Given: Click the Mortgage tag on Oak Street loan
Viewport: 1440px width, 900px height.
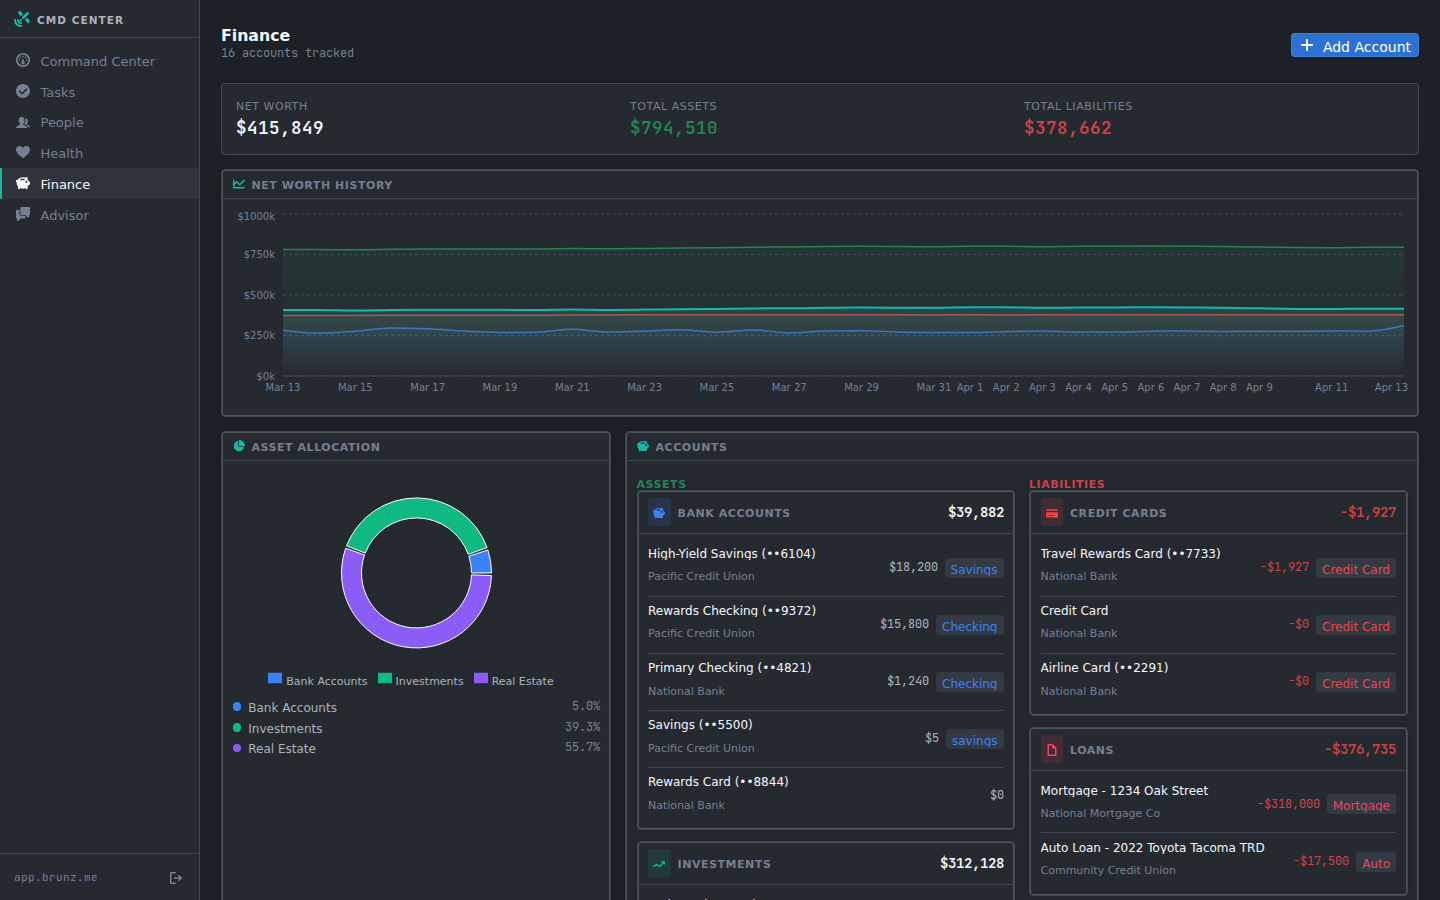Looking at the screenshot, I should pos(1361,805).
